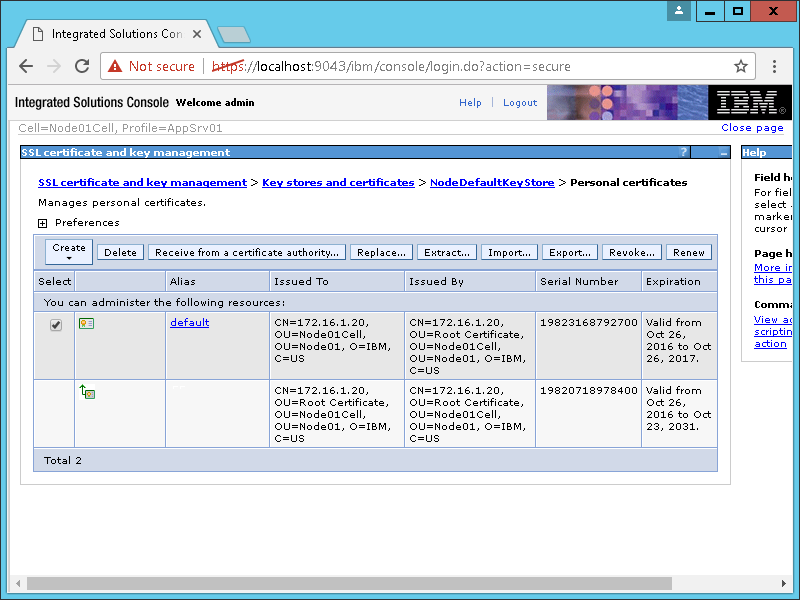Click the root signer certificate chain icon
This screenshot has width=800, height=600.
click(87, 392)
